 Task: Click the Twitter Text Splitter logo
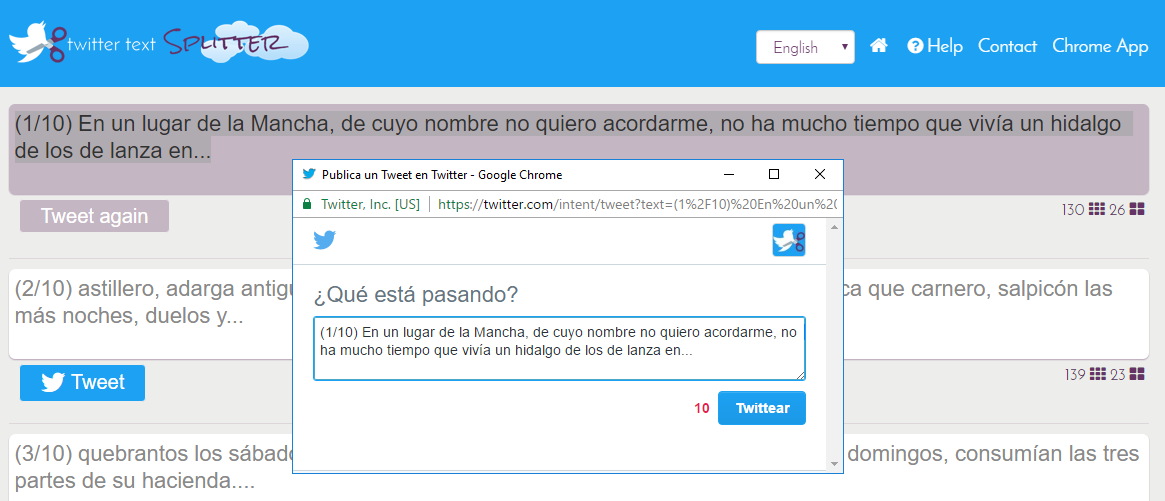pyautogui.click(x=158, y=43)
